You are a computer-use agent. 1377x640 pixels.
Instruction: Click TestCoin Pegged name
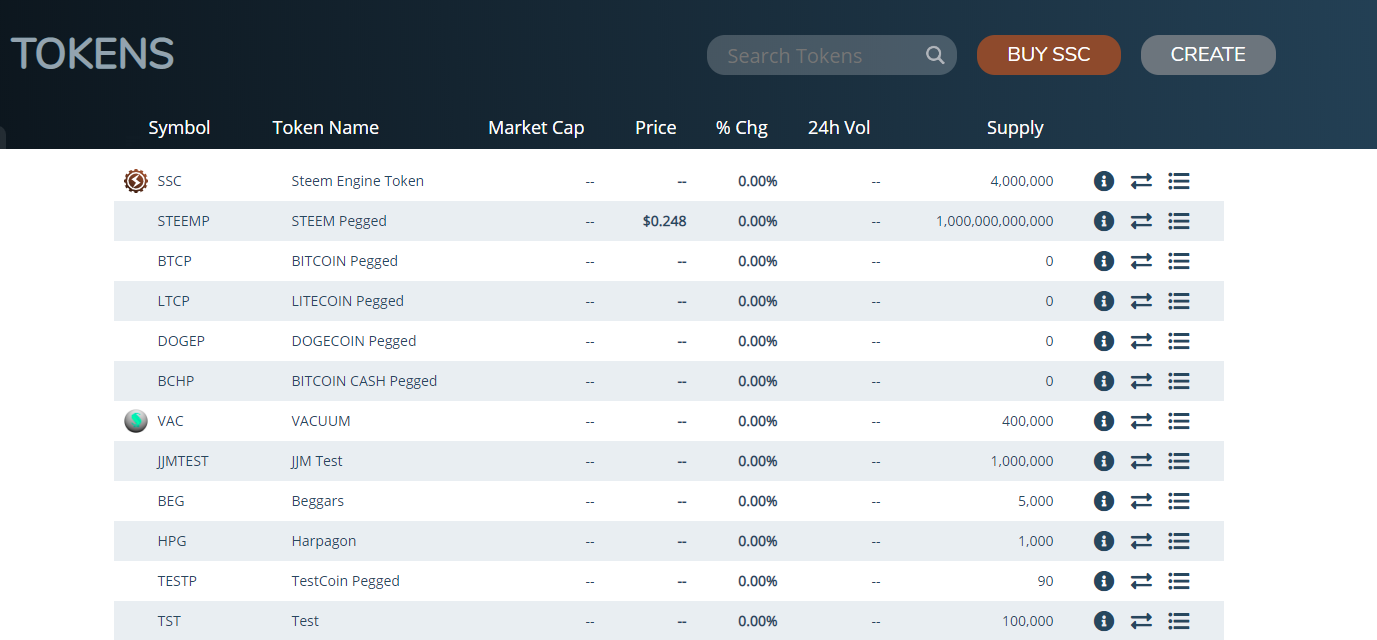click(x=346, y=581)
